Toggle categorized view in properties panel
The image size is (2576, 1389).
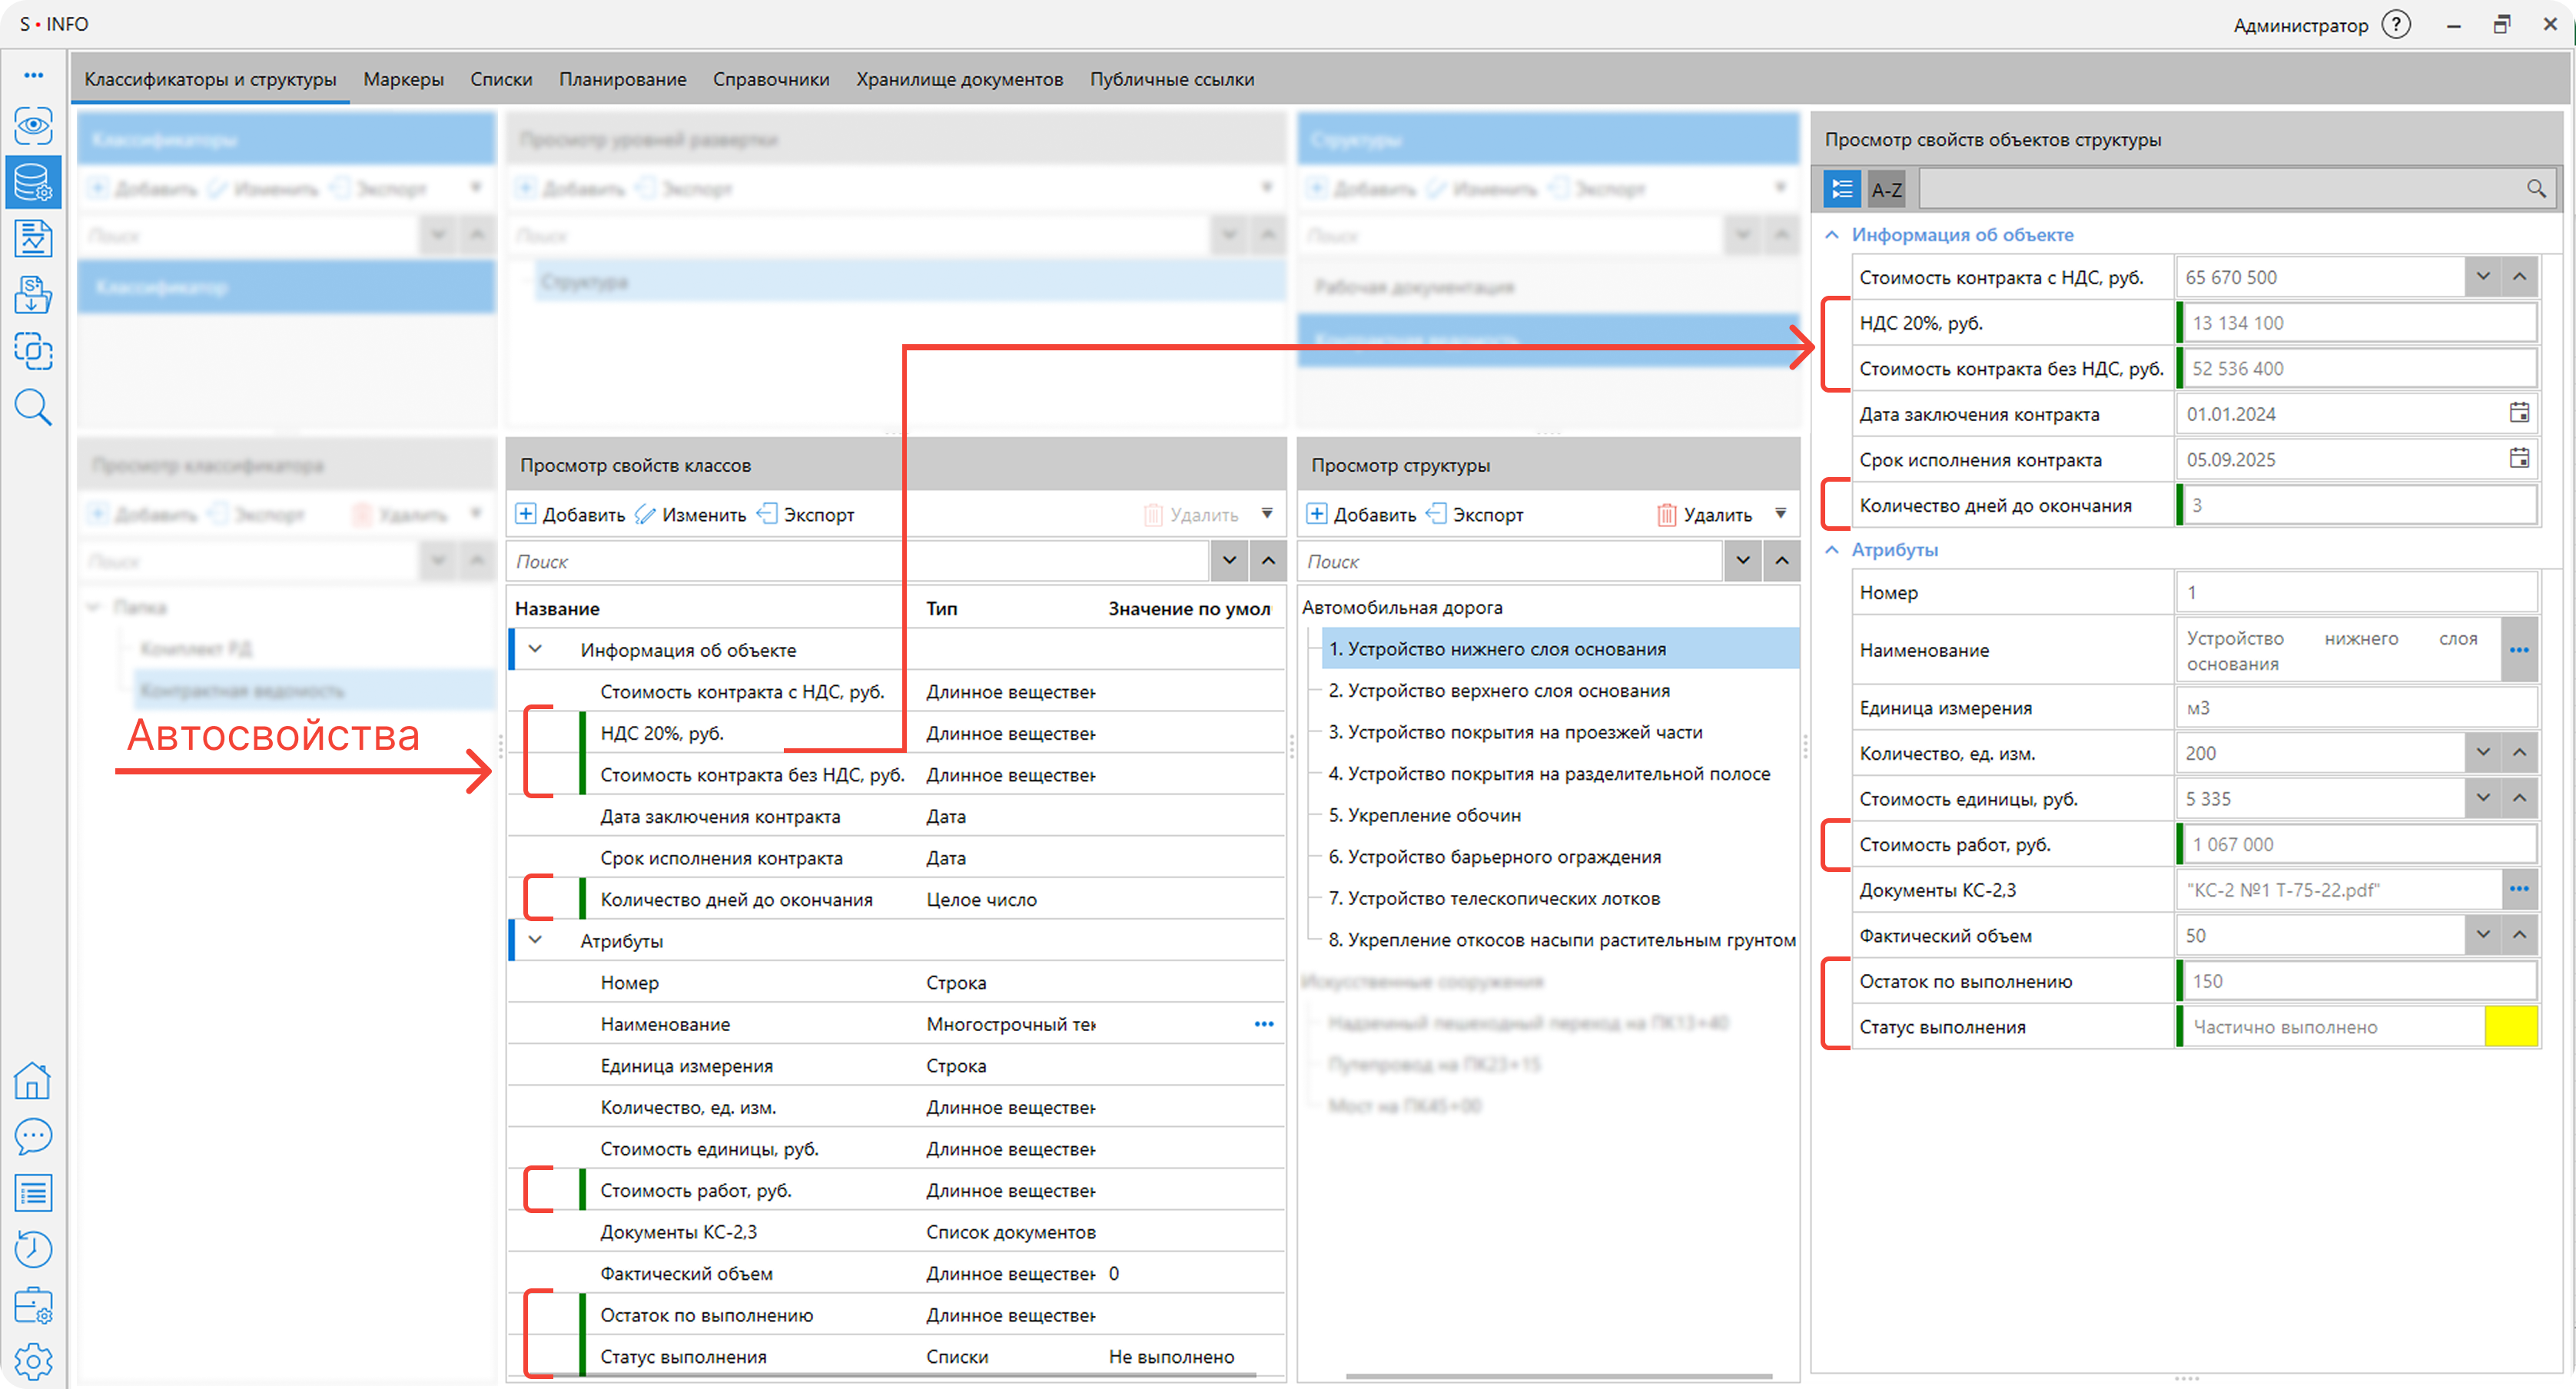coord(1842,189)
